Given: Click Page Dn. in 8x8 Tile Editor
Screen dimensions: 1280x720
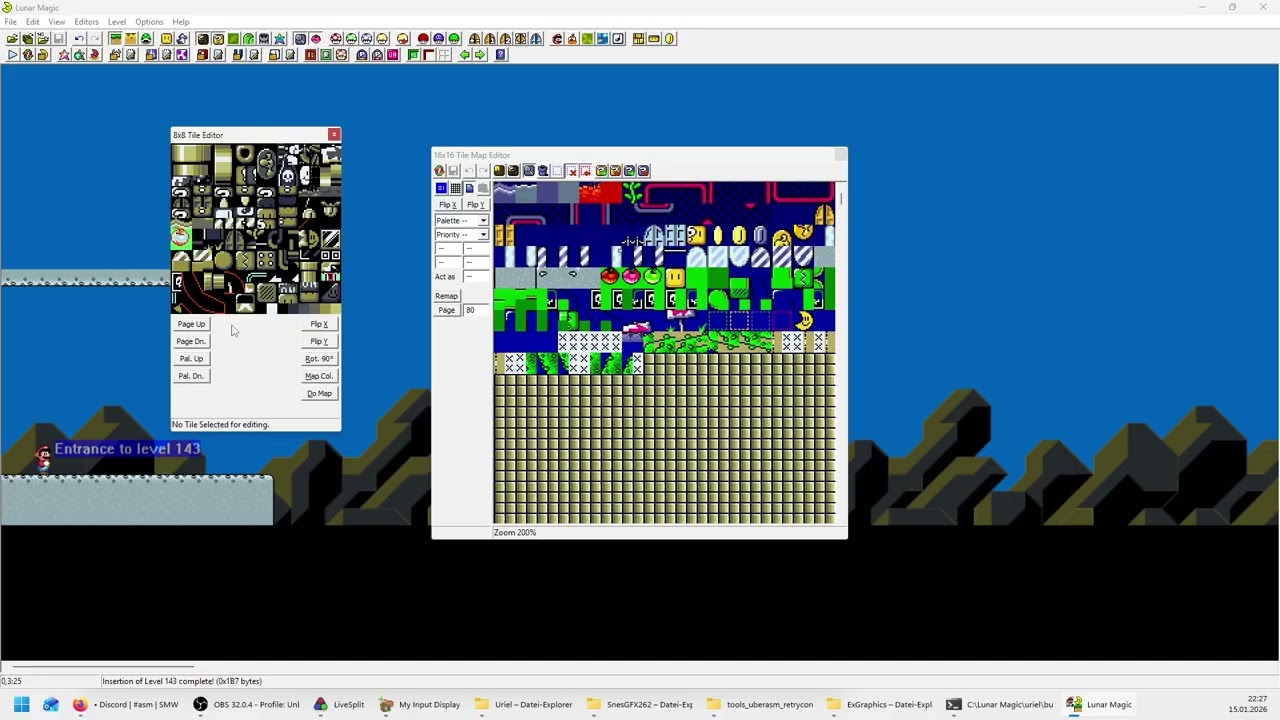Looking at the screenshot, I should 191,341.
